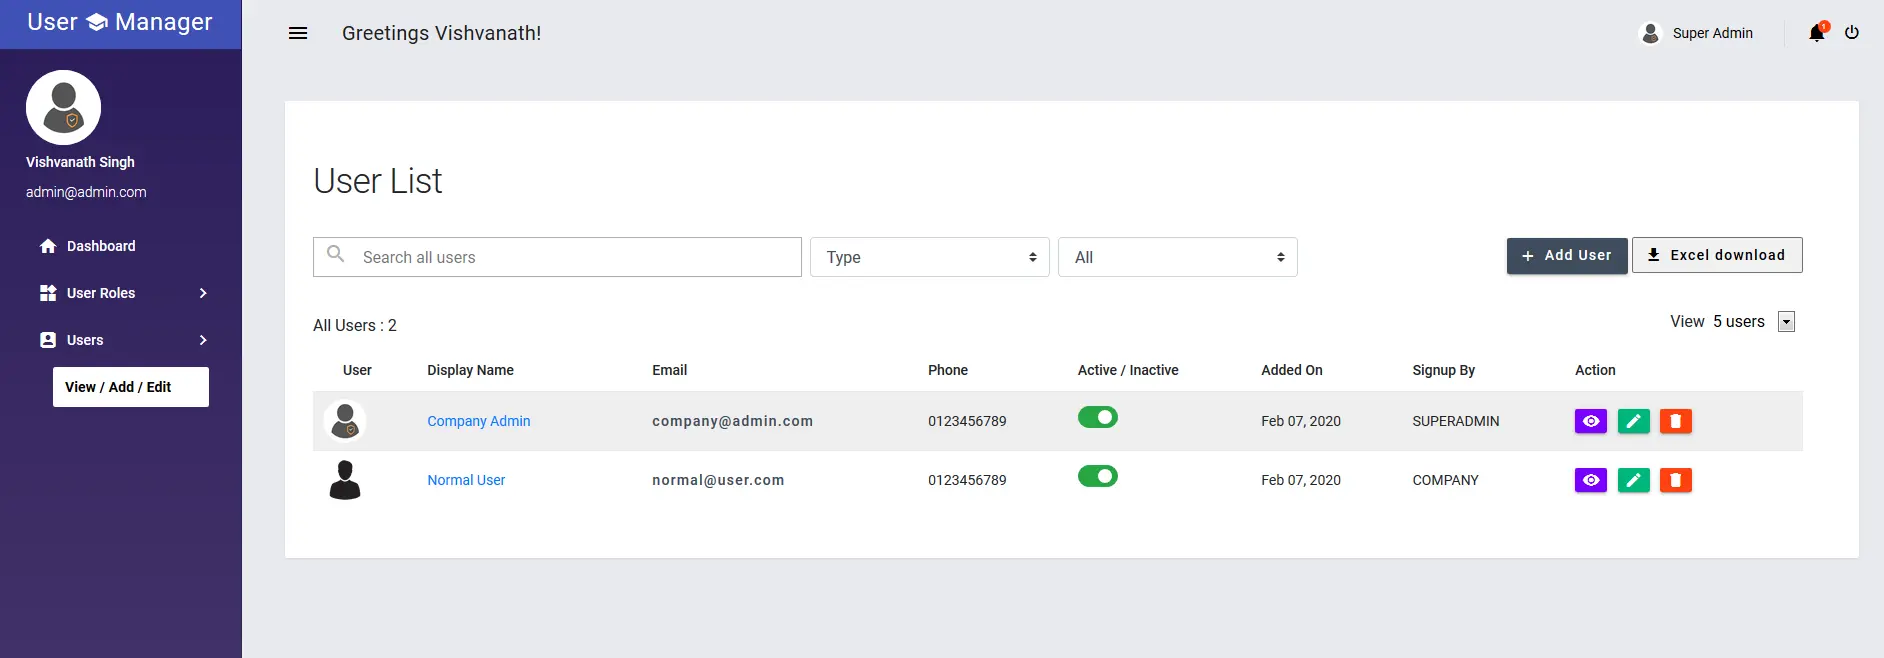The width and height of the screenshot is (1884, 658).
Task: Click the Add User button
Action: click(x=1566, y=255)
